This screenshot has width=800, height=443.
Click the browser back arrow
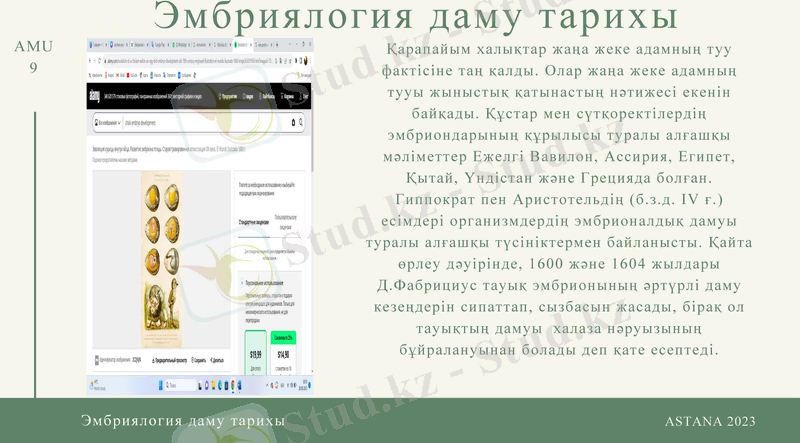point(91,60)
